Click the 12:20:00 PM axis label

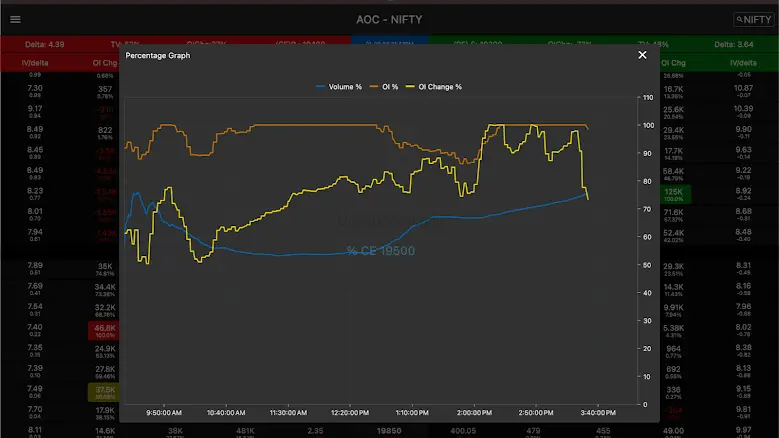coord(350,413)
